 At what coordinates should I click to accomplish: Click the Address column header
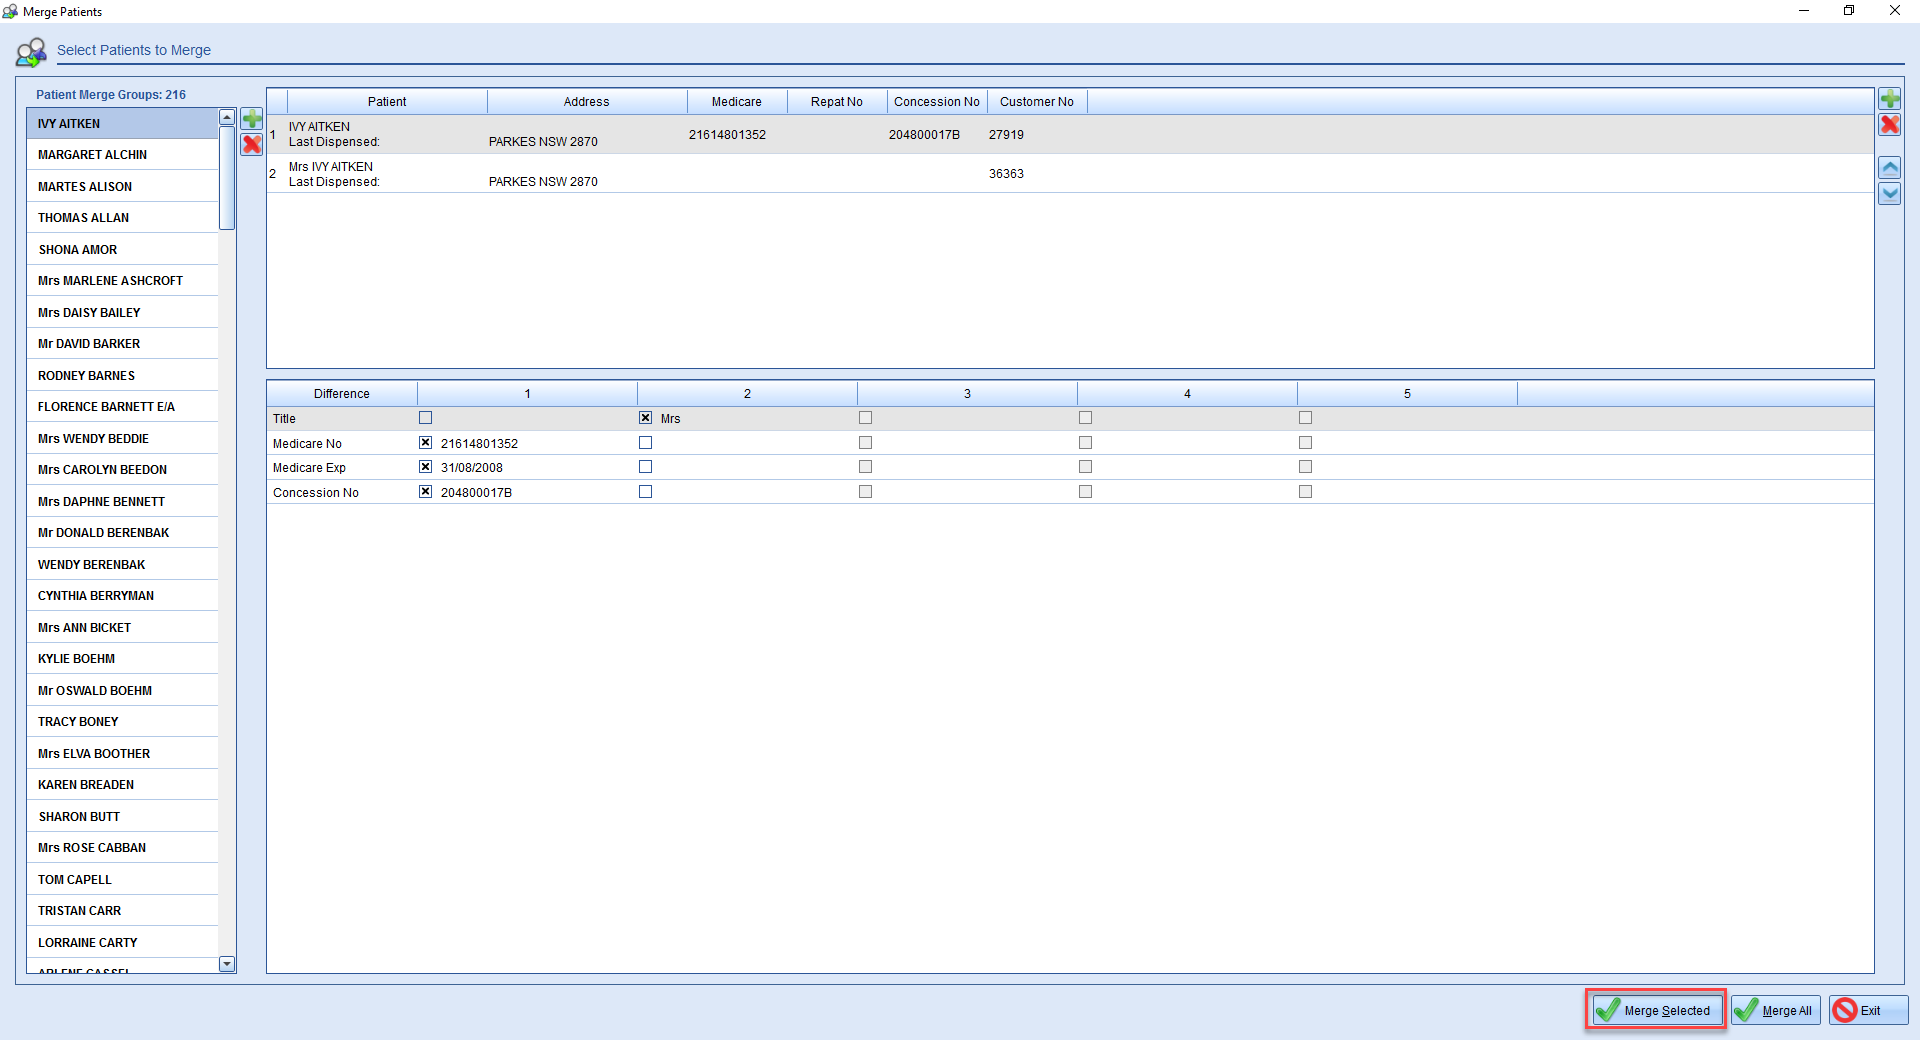coord(587,102)
